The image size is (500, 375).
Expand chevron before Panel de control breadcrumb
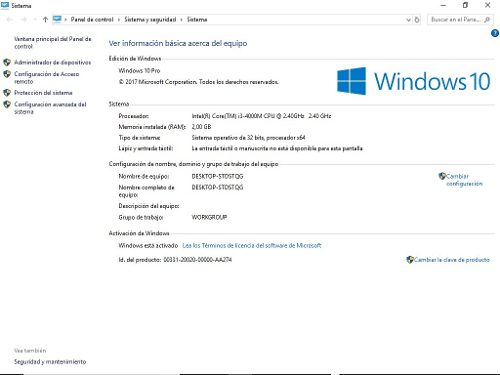[65, 20]
